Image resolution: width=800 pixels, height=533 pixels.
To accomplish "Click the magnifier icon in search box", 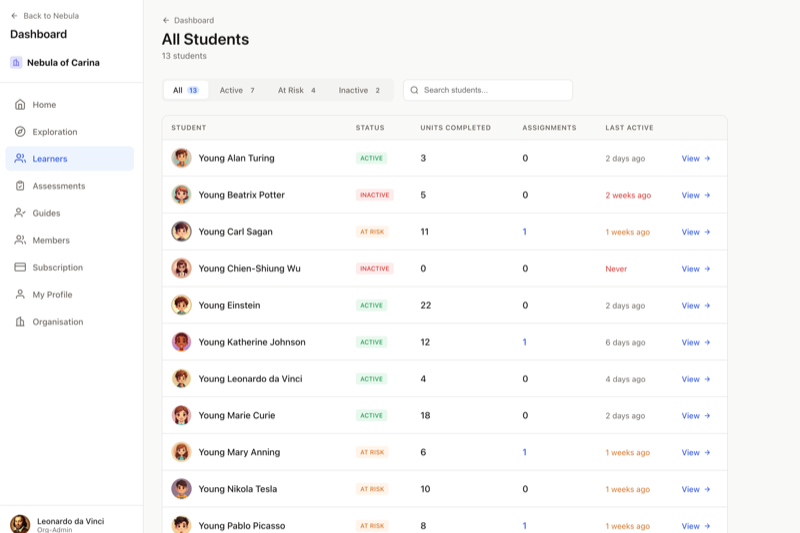I will (x=414, y=90).
